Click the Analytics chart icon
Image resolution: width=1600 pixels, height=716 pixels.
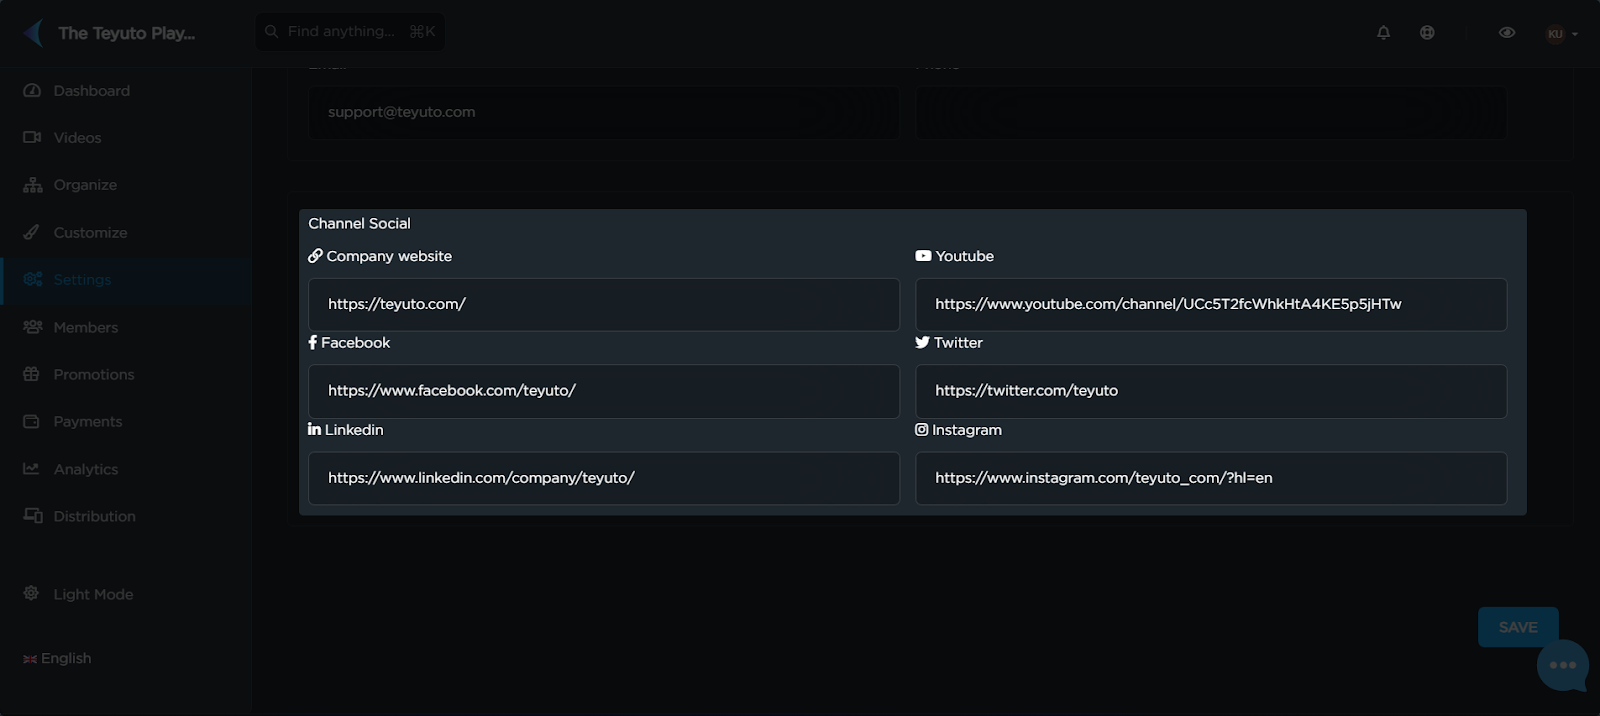[x=32, y=469]
